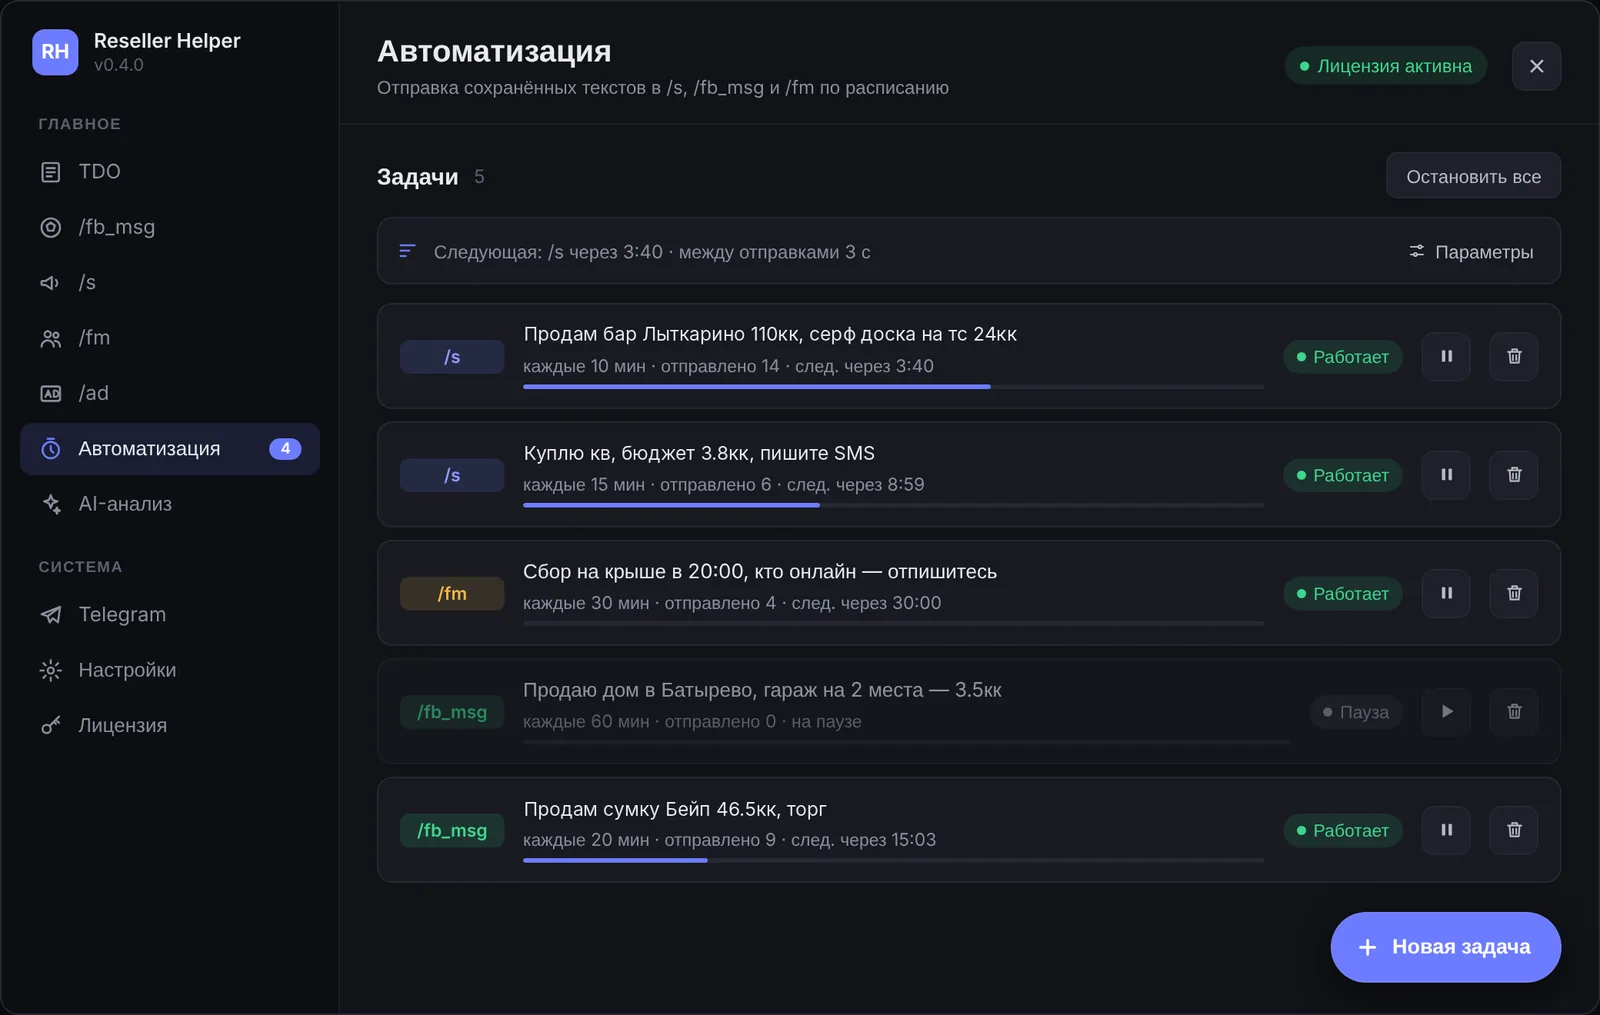Delete the "Продам сумку Бейп" task
This screenshot has height=1015, width=1600.
pyautogui.click(x=1514, y=830)
